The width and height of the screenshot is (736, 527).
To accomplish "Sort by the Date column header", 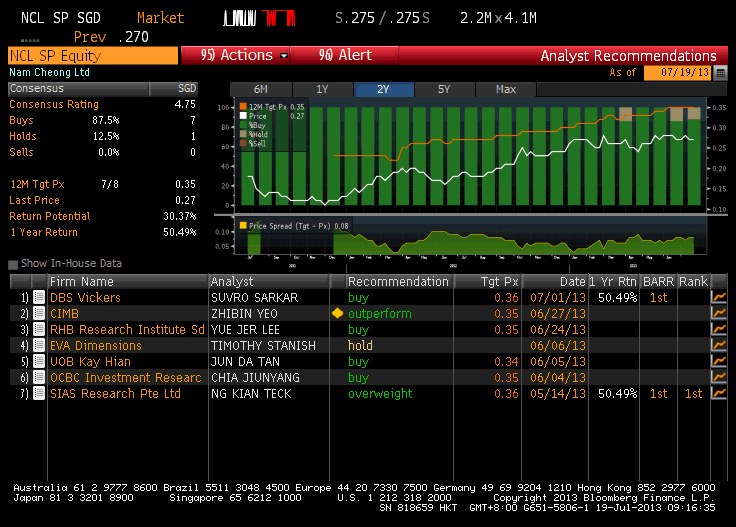I will (x=555, y=282).
